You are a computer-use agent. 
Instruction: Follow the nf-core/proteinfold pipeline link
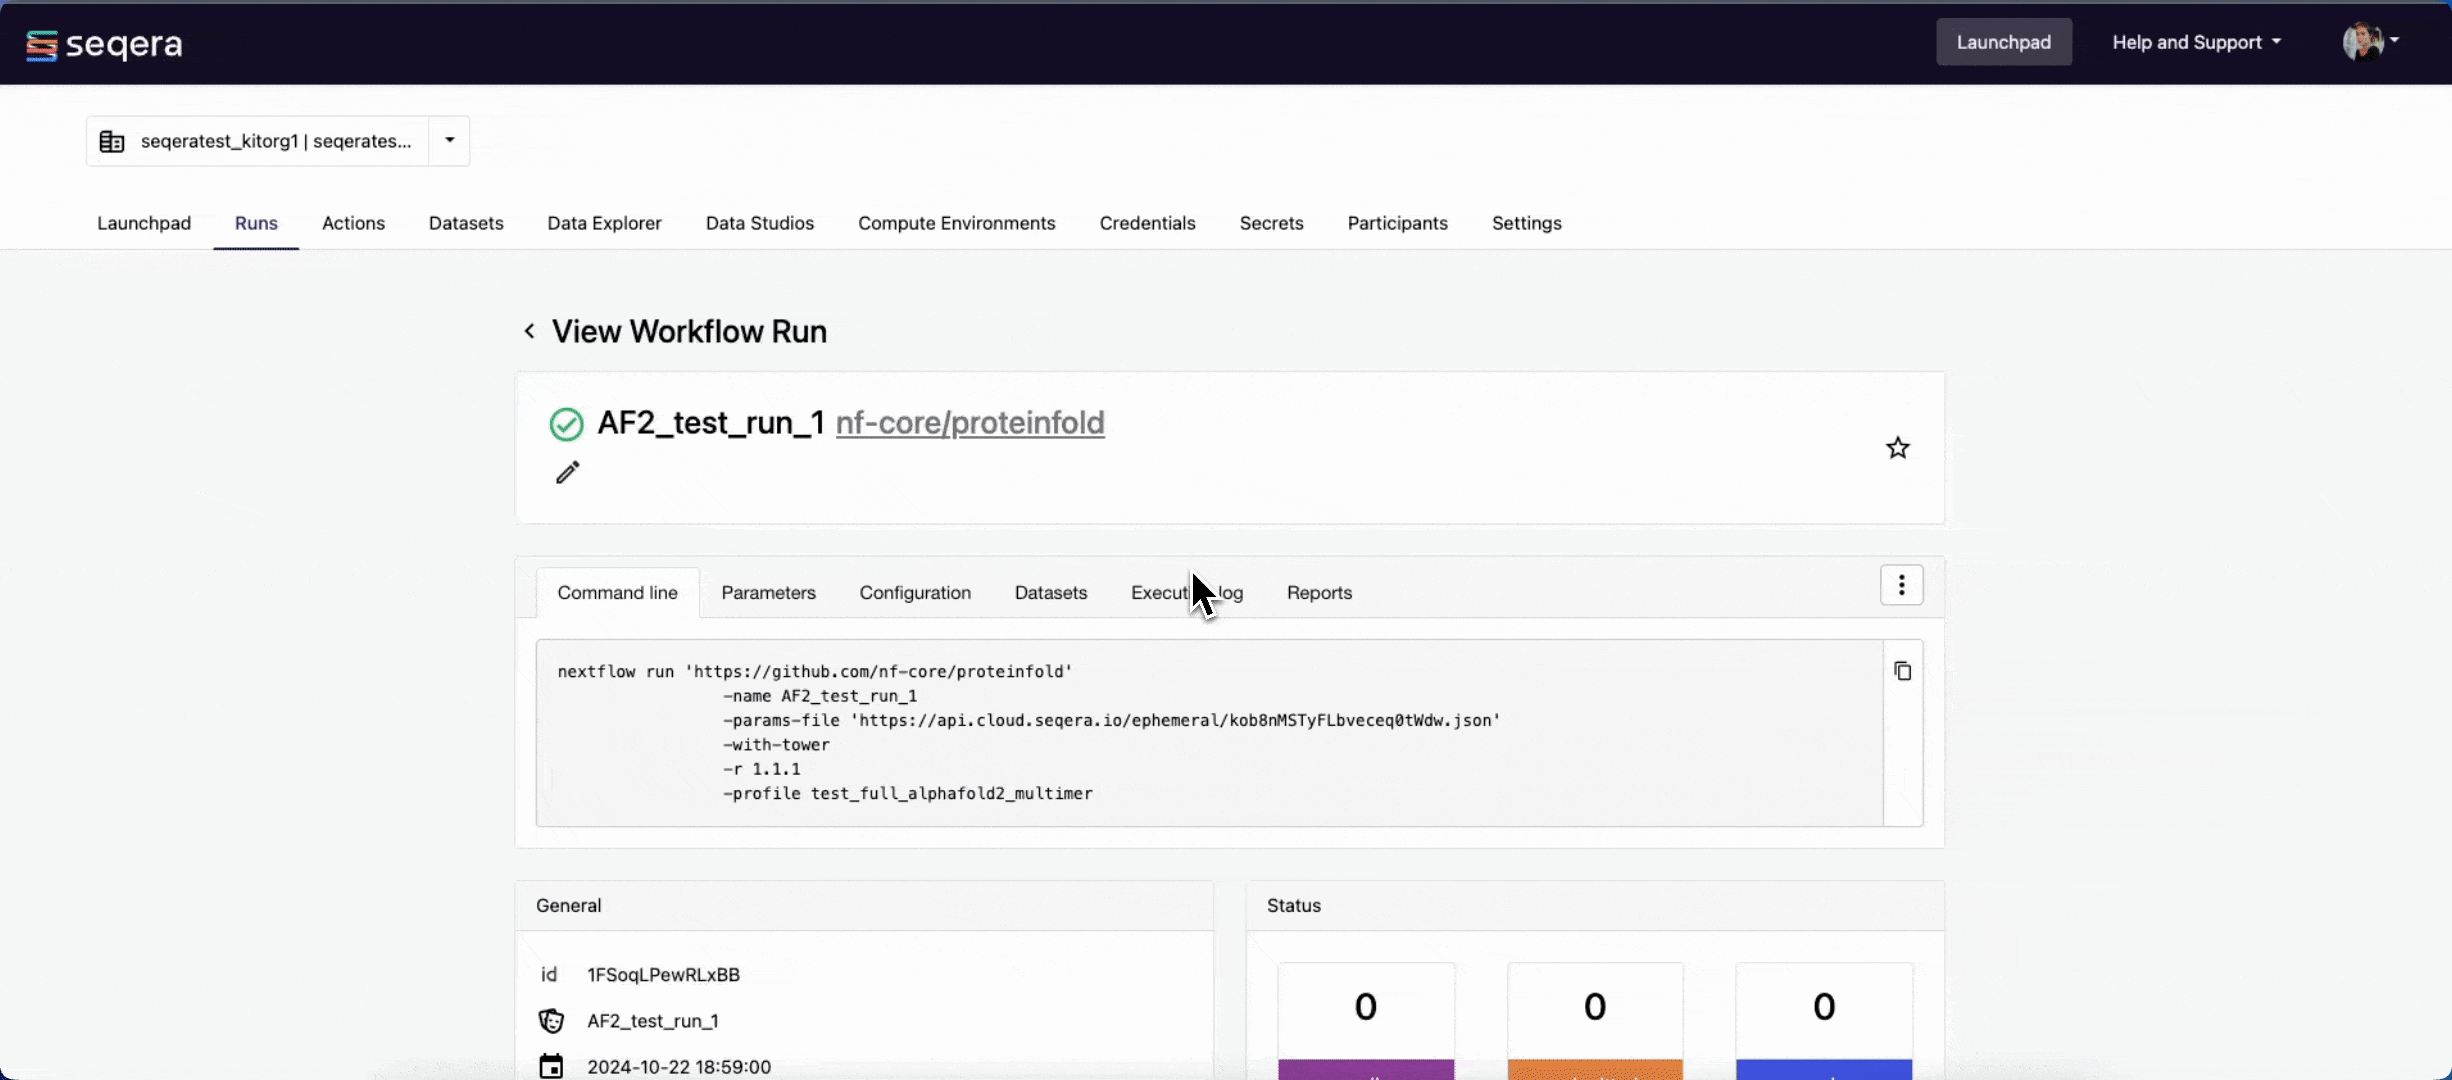click(x=969, y=423)
